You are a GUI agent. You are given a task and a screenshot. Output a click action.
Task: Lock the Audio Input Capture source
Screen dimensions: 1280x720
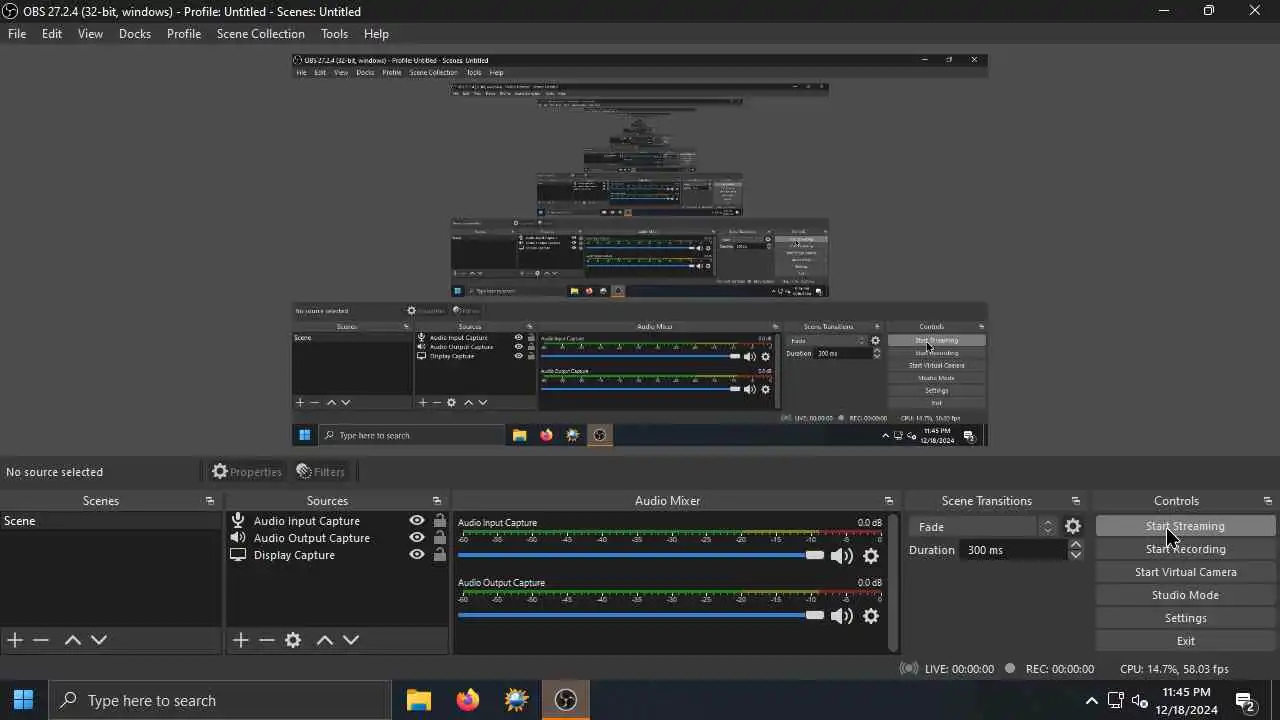(x=439, y=521)
